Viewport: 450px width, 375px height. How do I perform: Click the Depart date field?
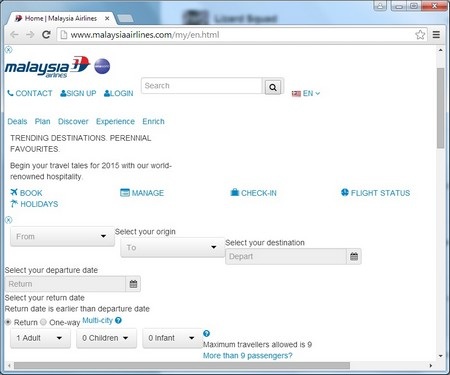coord(286,256)
